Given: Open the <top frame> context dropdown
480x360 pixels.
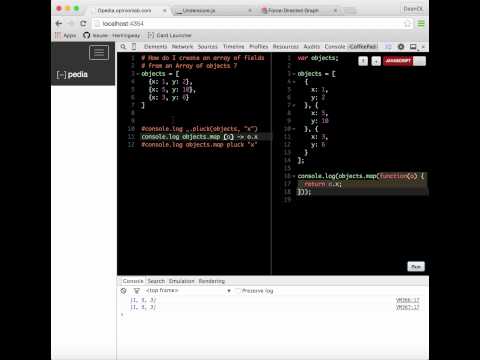Looking at the screenshot, I should coord(188,291).
